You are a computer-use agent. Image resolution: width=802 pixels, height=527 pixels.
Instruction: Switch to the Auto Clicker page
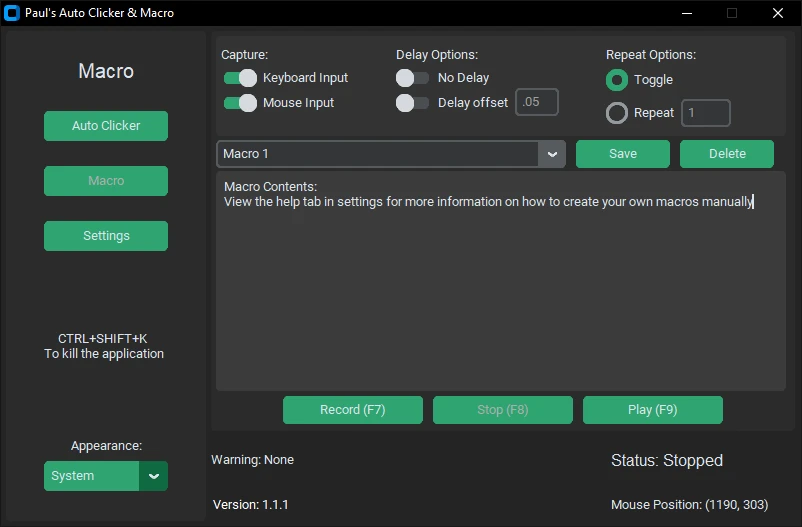pyautogui.click(x=106, y=126)
